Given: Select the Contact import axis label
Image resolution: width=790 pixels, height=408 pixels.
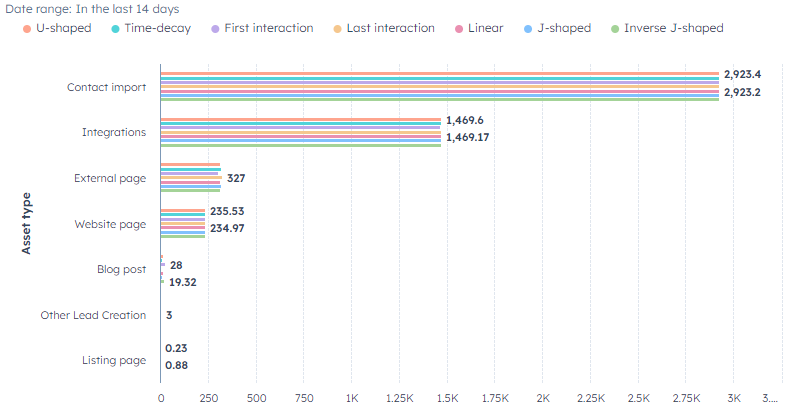Looking at the screenshot, I should (x=107, y=87).
